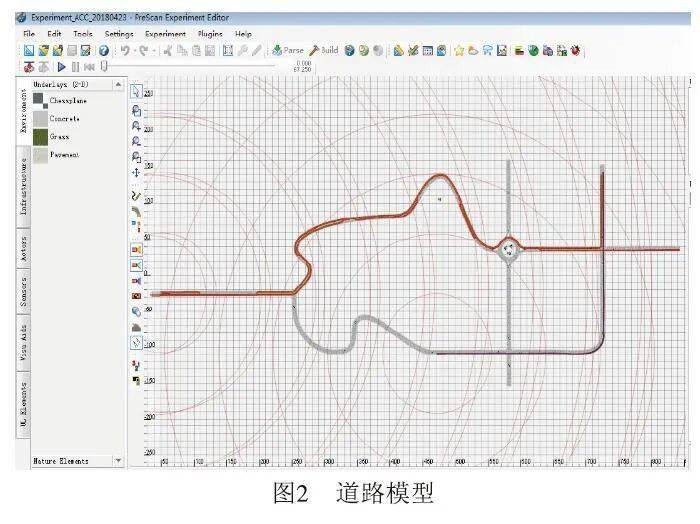Click the Parse button in toolbar
700x524 pixels.
click(288, 50)
